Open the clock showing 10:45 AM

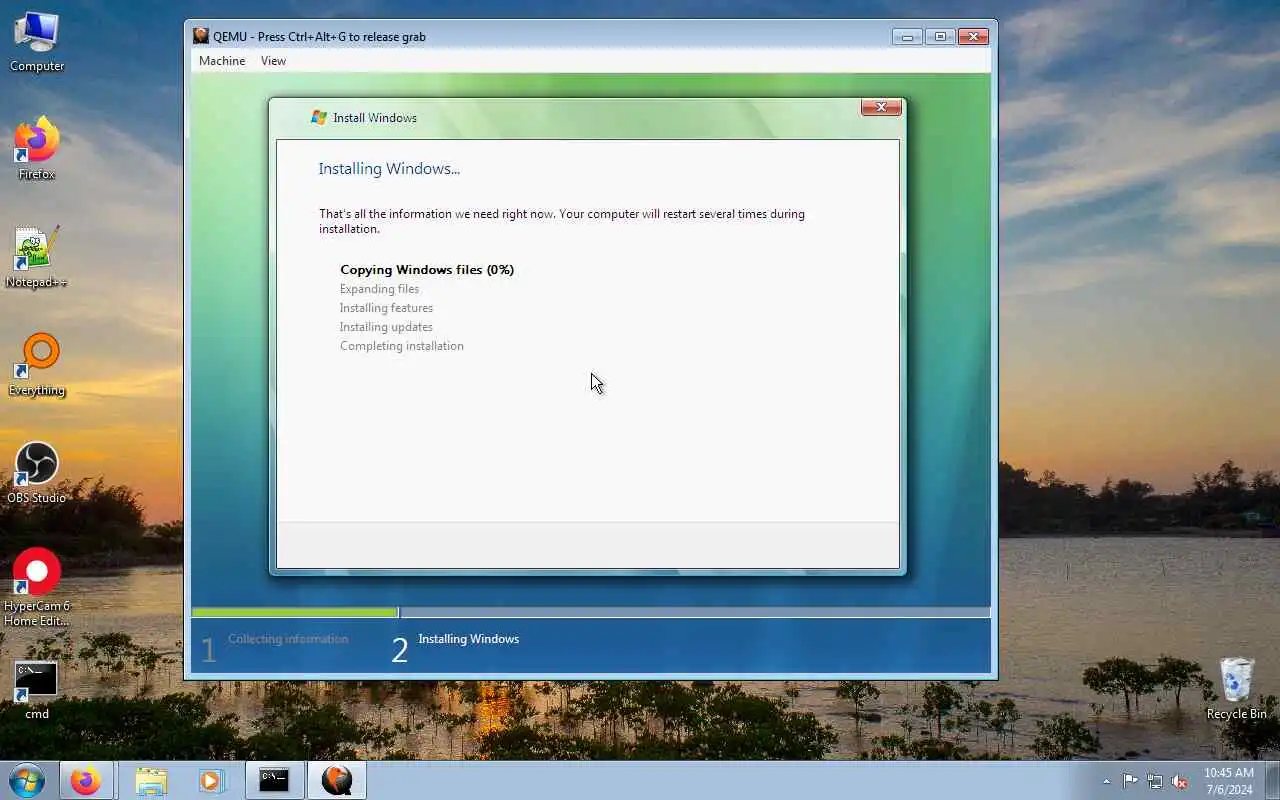[1228, 781]
